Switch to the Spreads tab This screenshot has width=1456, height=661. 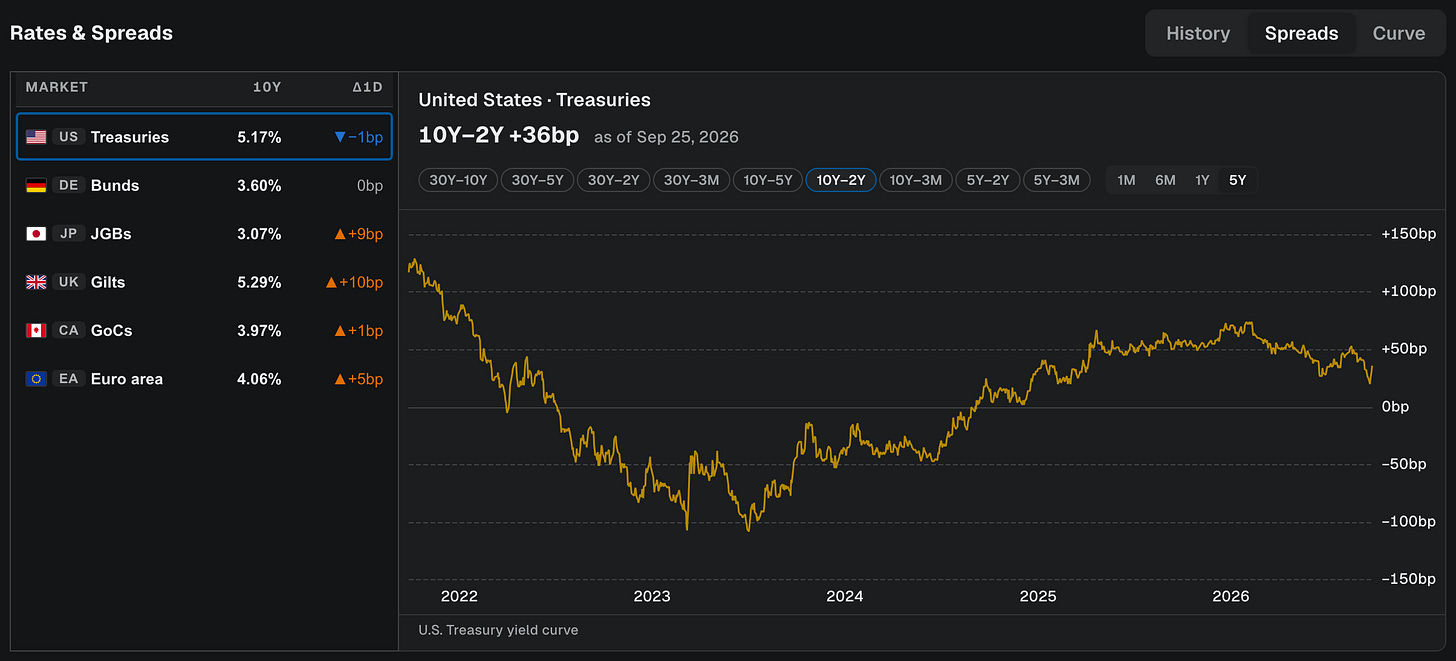pos(1301,33)
